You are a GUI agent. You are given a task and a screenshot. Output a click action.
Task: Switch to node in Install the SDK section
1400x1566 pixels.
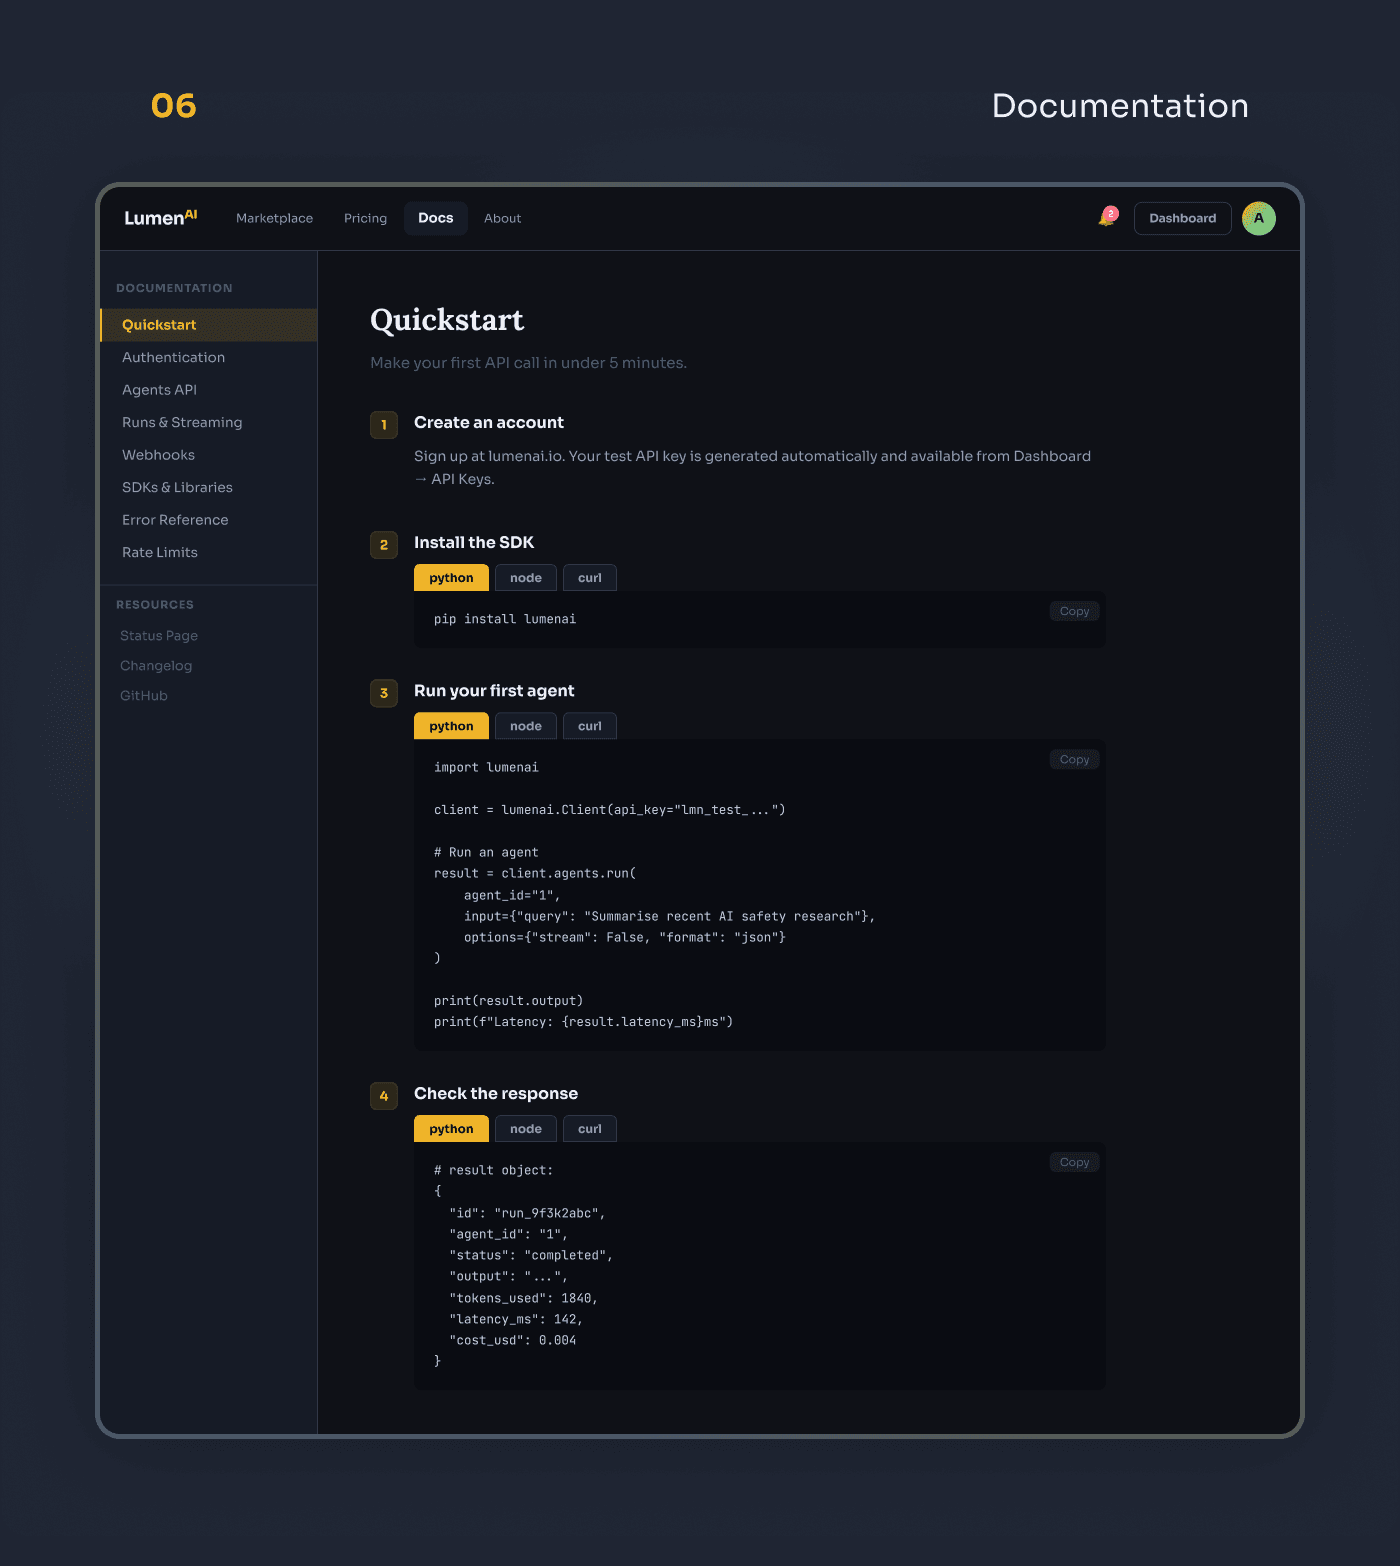525,577
